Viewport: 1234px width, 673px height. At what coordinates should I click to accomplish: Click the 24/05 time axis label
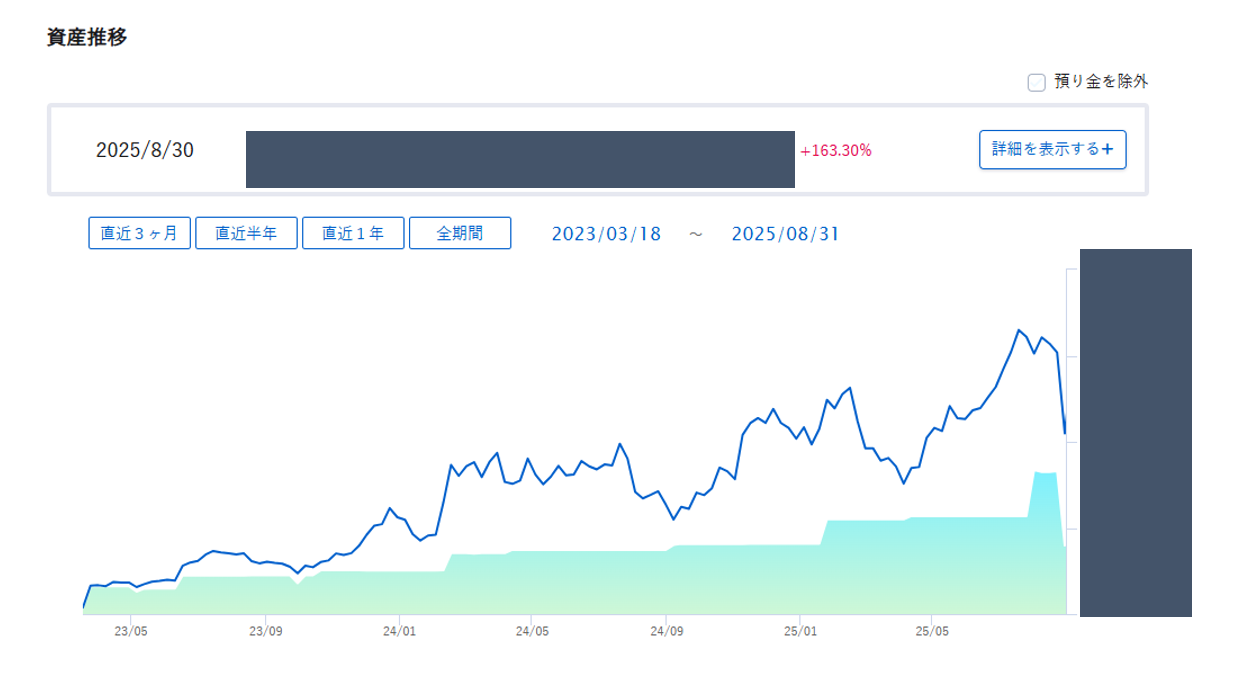(x=532, y=632)
